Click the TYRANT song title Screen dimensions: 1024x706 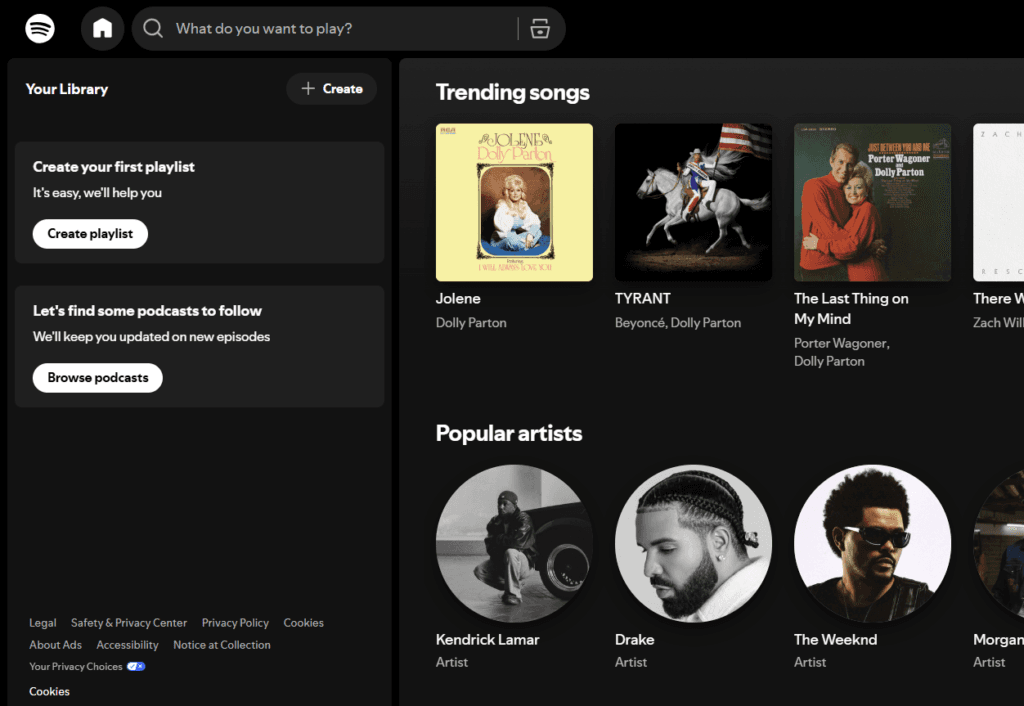click(x=643, y=298)
